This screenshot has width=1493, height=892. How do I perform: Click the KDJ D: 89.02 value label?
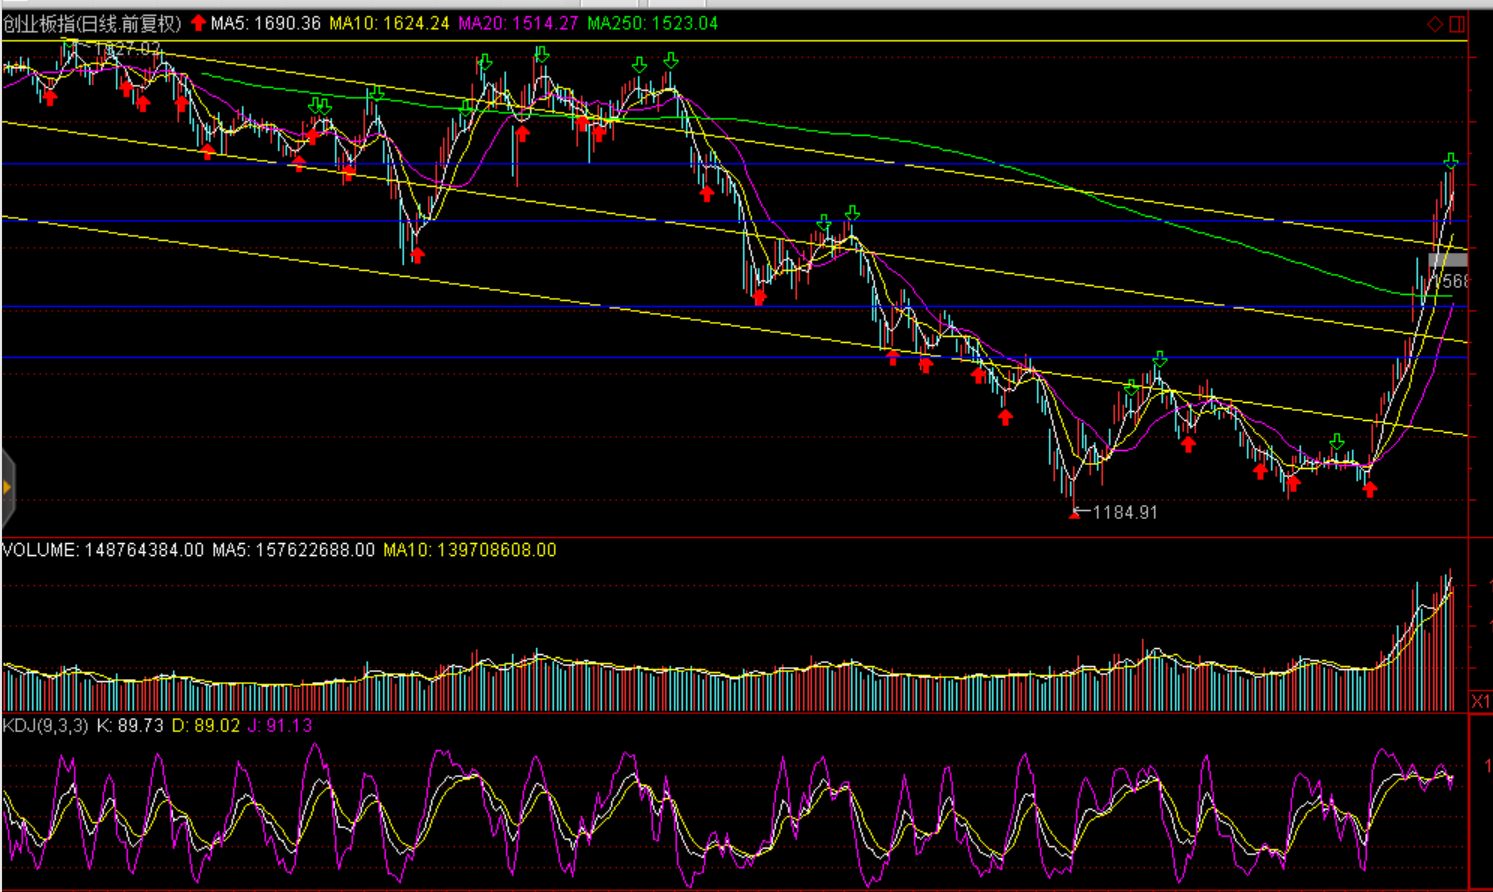(206, 725)
